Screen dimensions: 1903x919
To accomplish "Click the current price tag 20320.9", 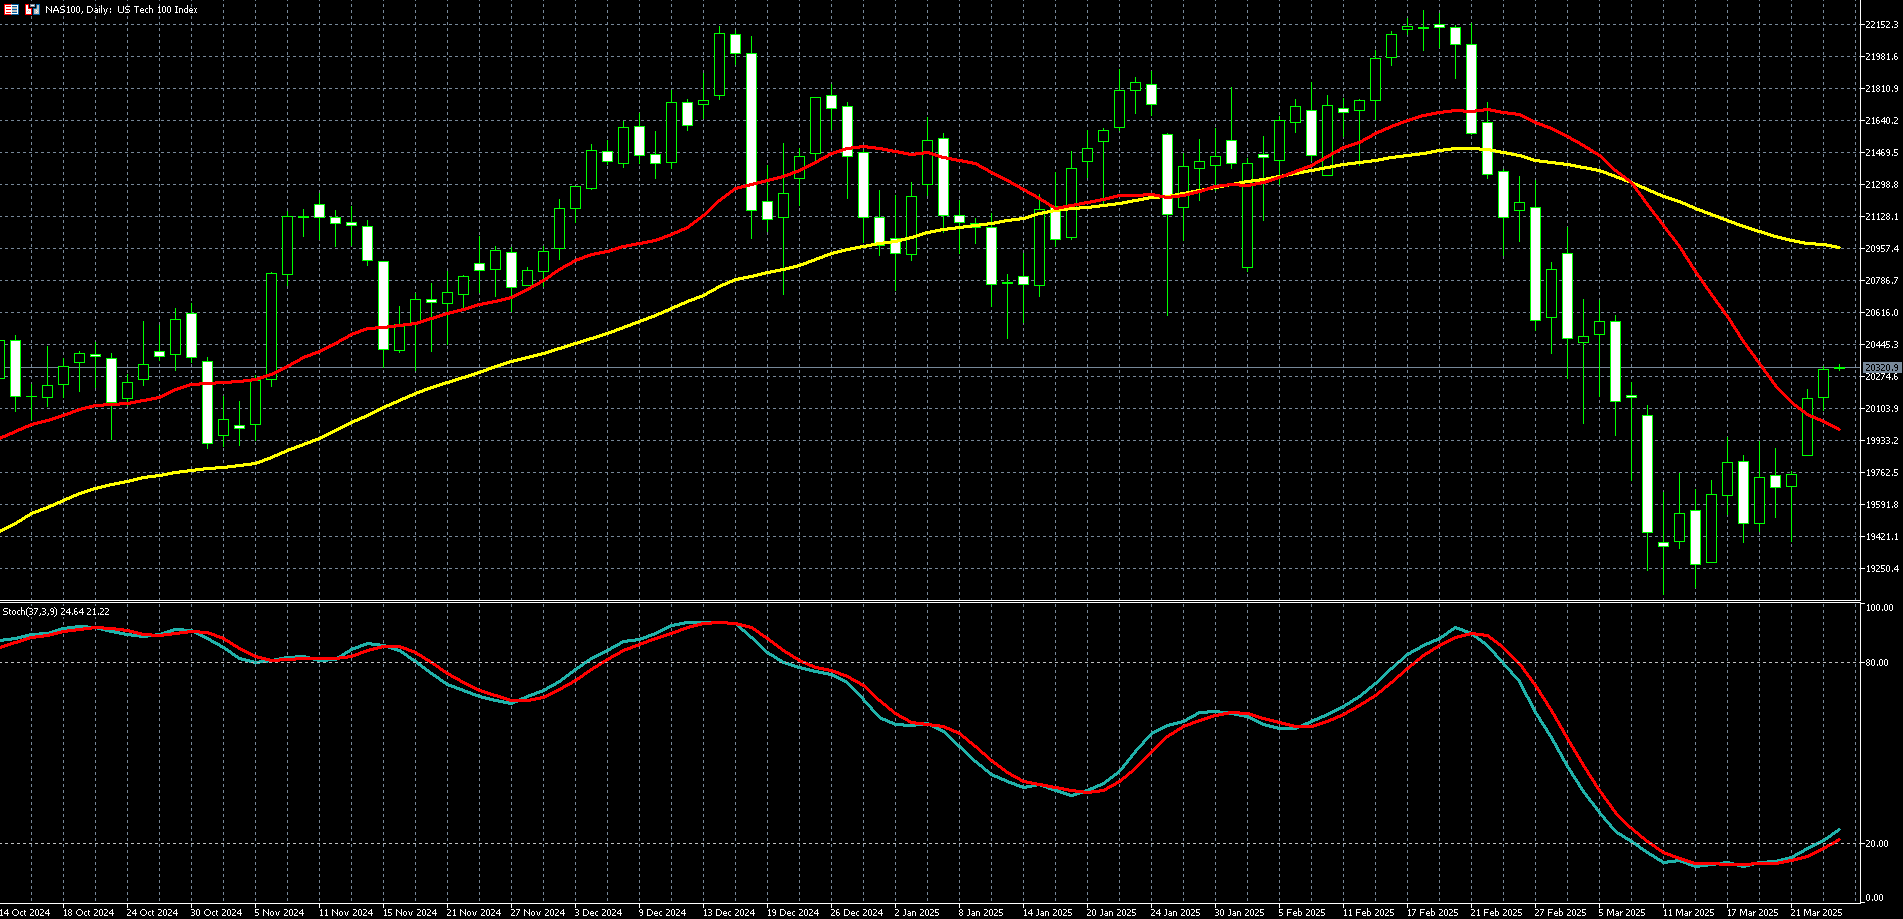I will (x=1882, y=368).
